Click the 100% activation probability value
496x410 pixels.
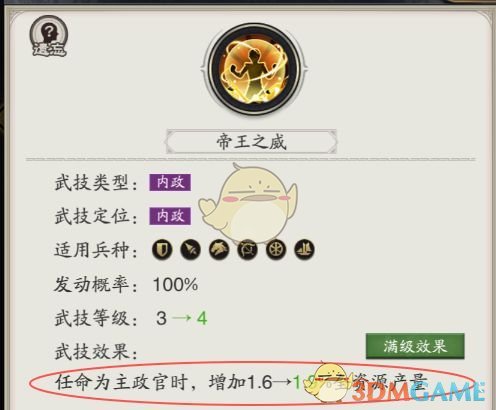coord(175,284)
